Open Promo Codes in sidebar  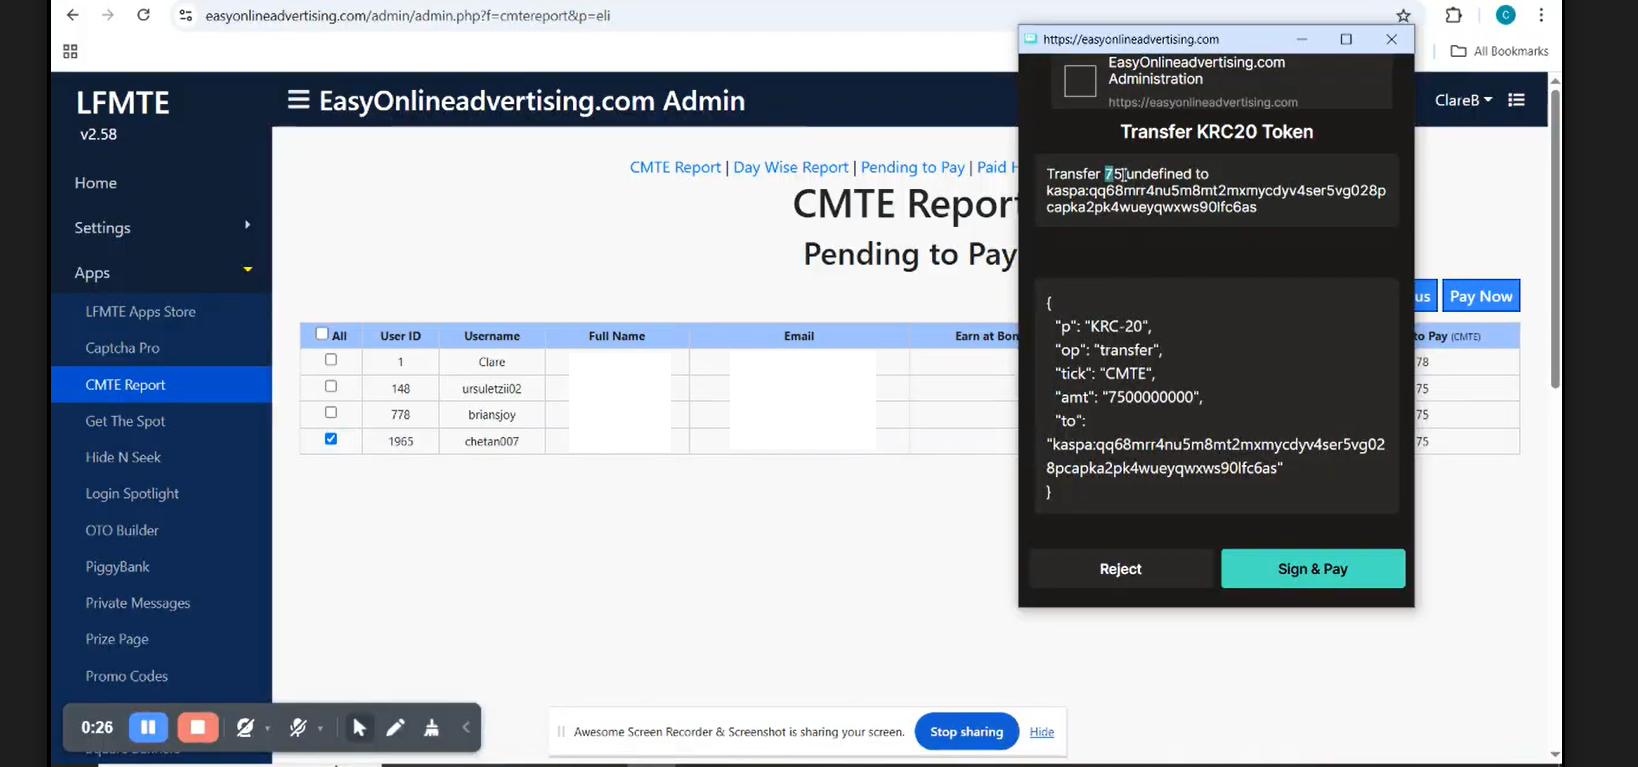126,676
